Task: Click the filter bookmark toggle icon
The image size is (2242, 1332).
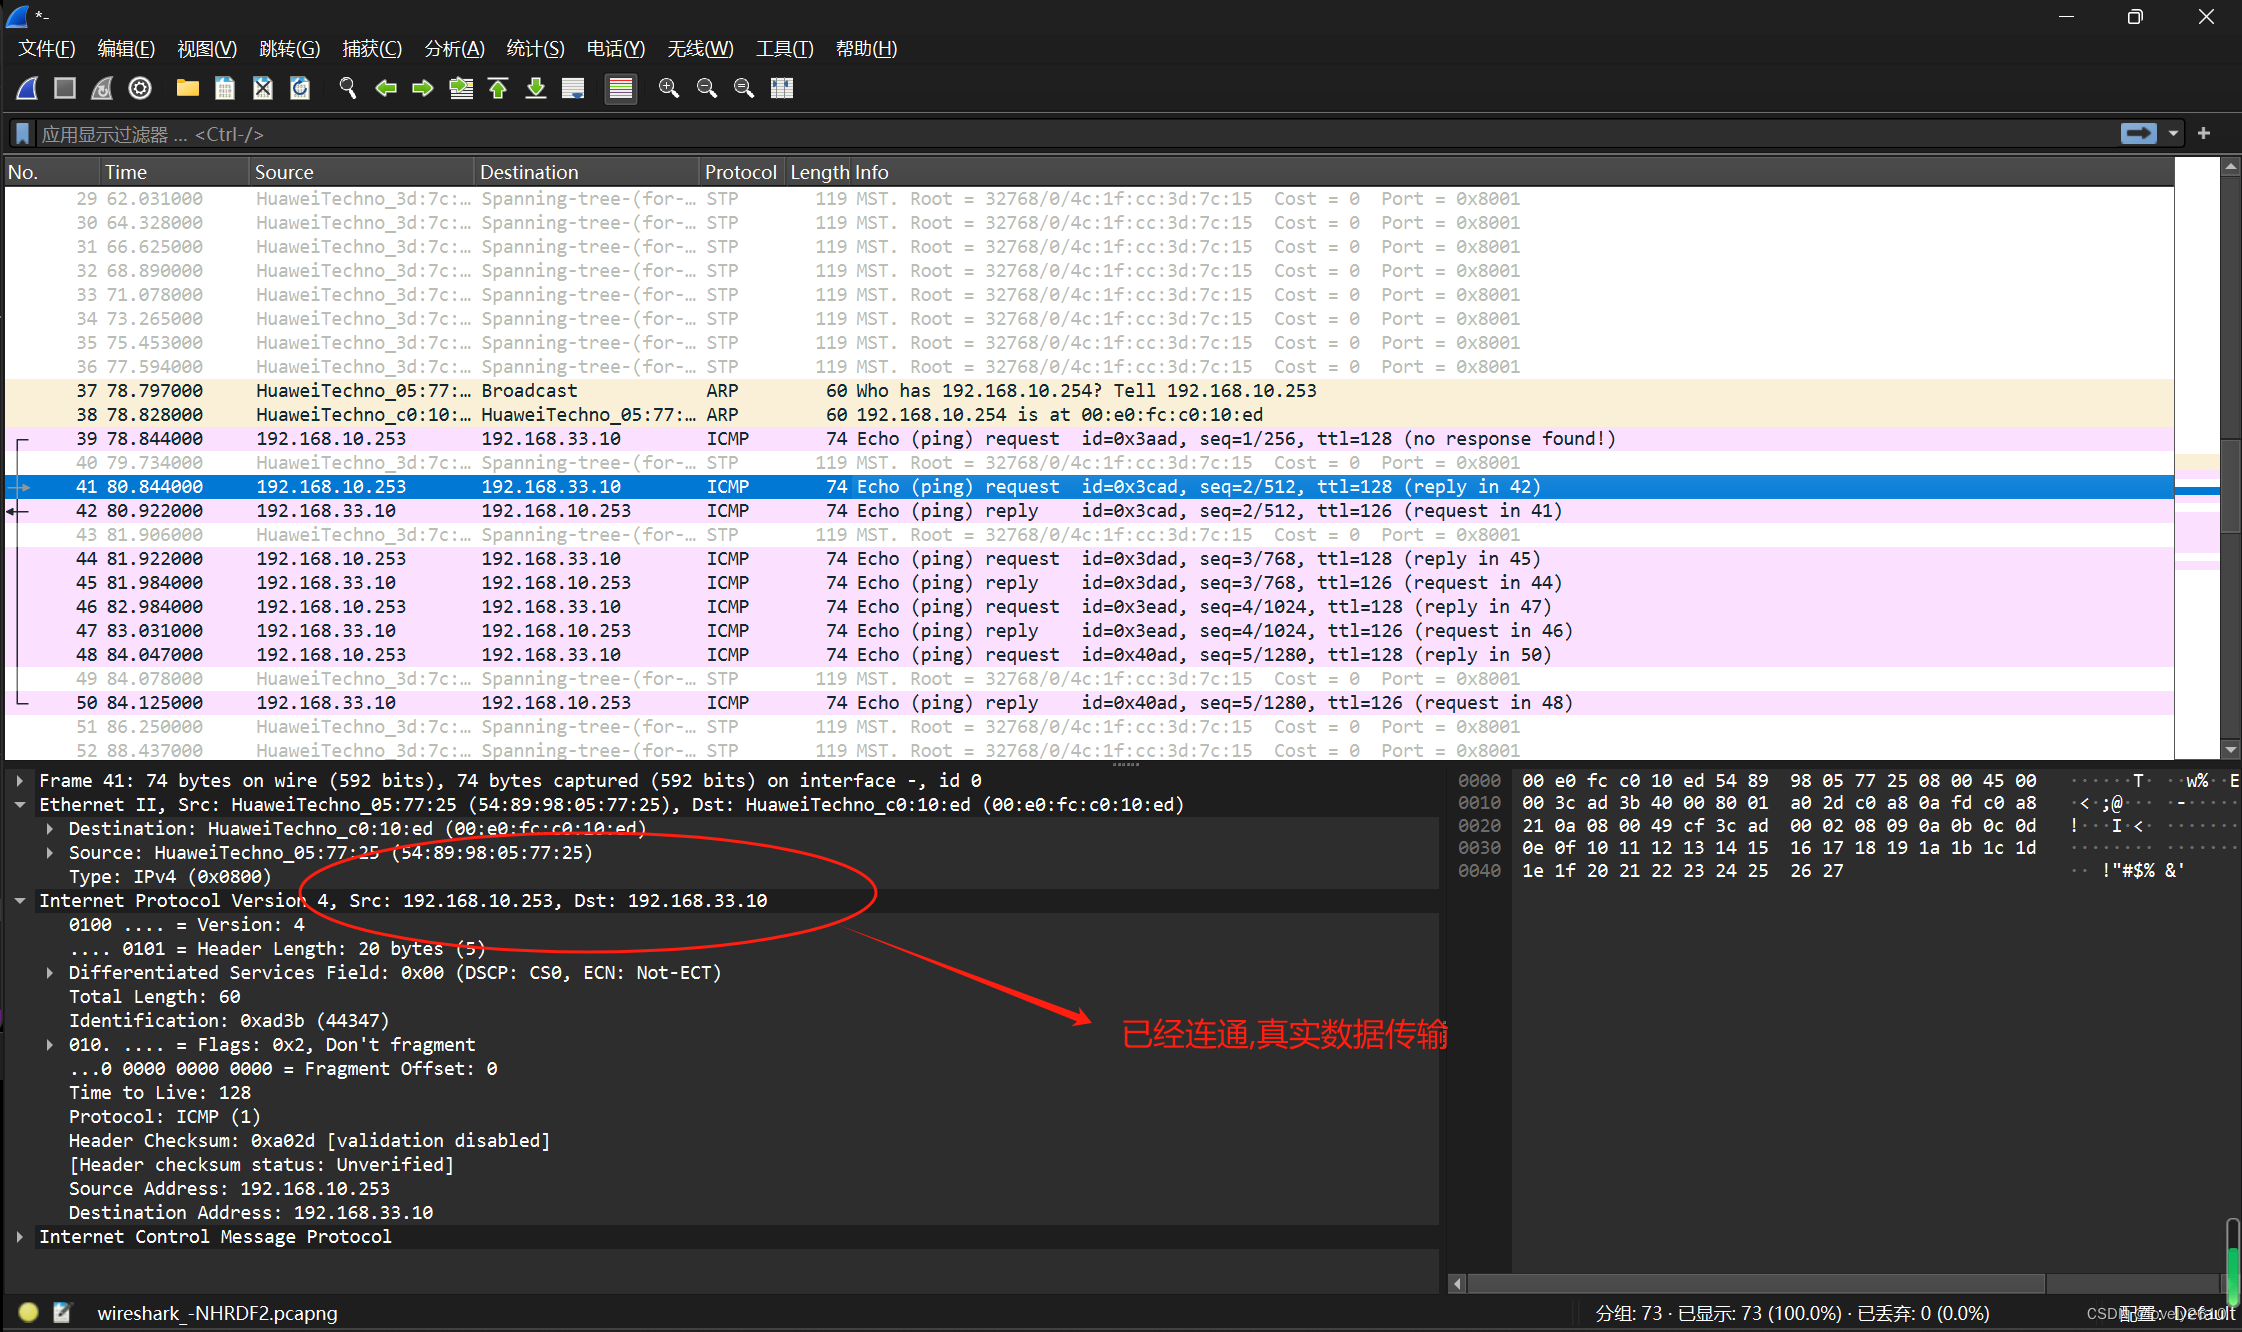Action: pos(22,134)
